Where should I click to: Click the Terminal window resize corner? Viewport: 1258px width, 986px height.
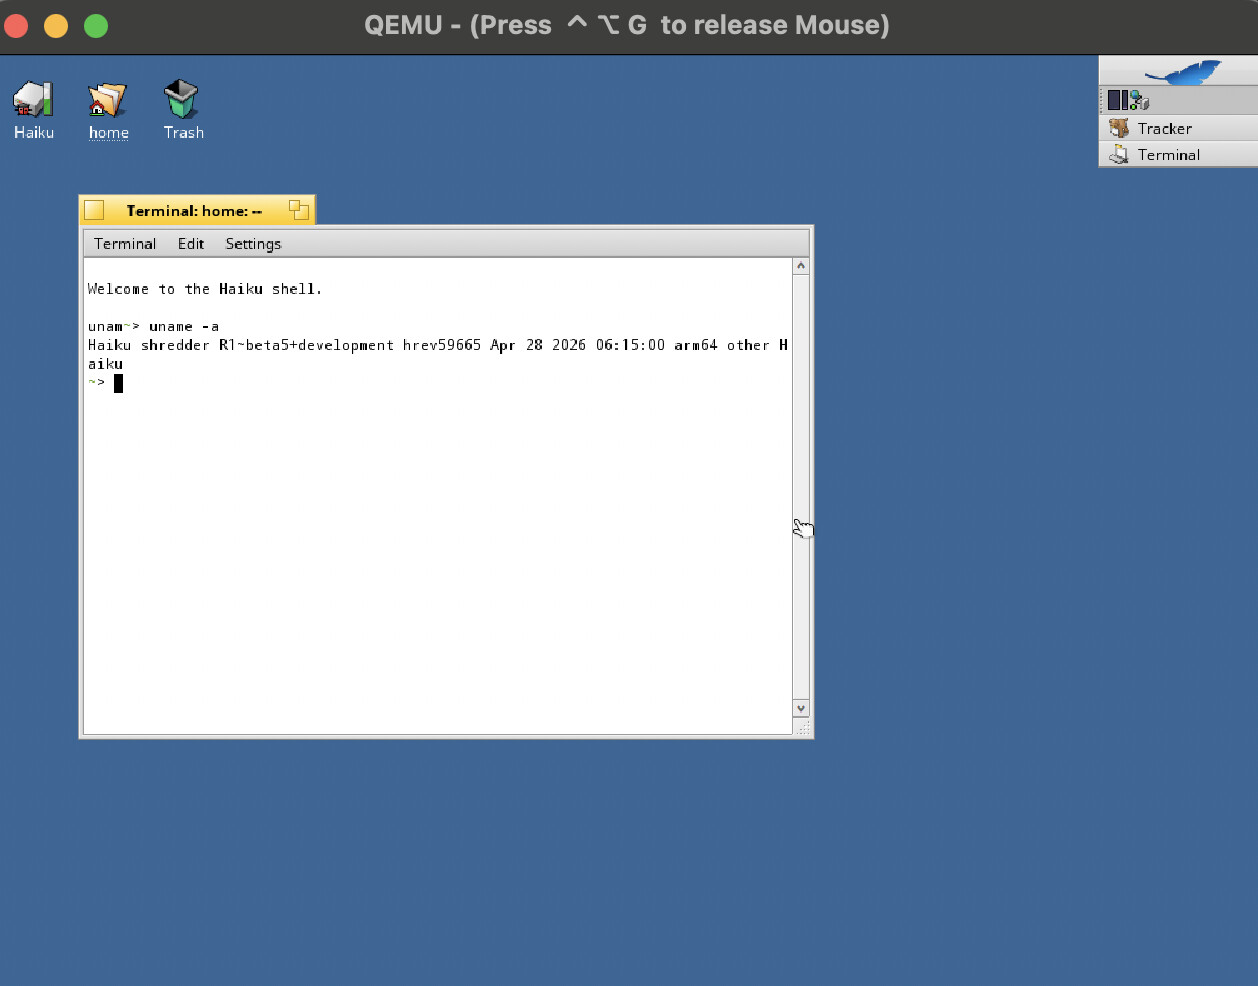(x=803, y=728)
